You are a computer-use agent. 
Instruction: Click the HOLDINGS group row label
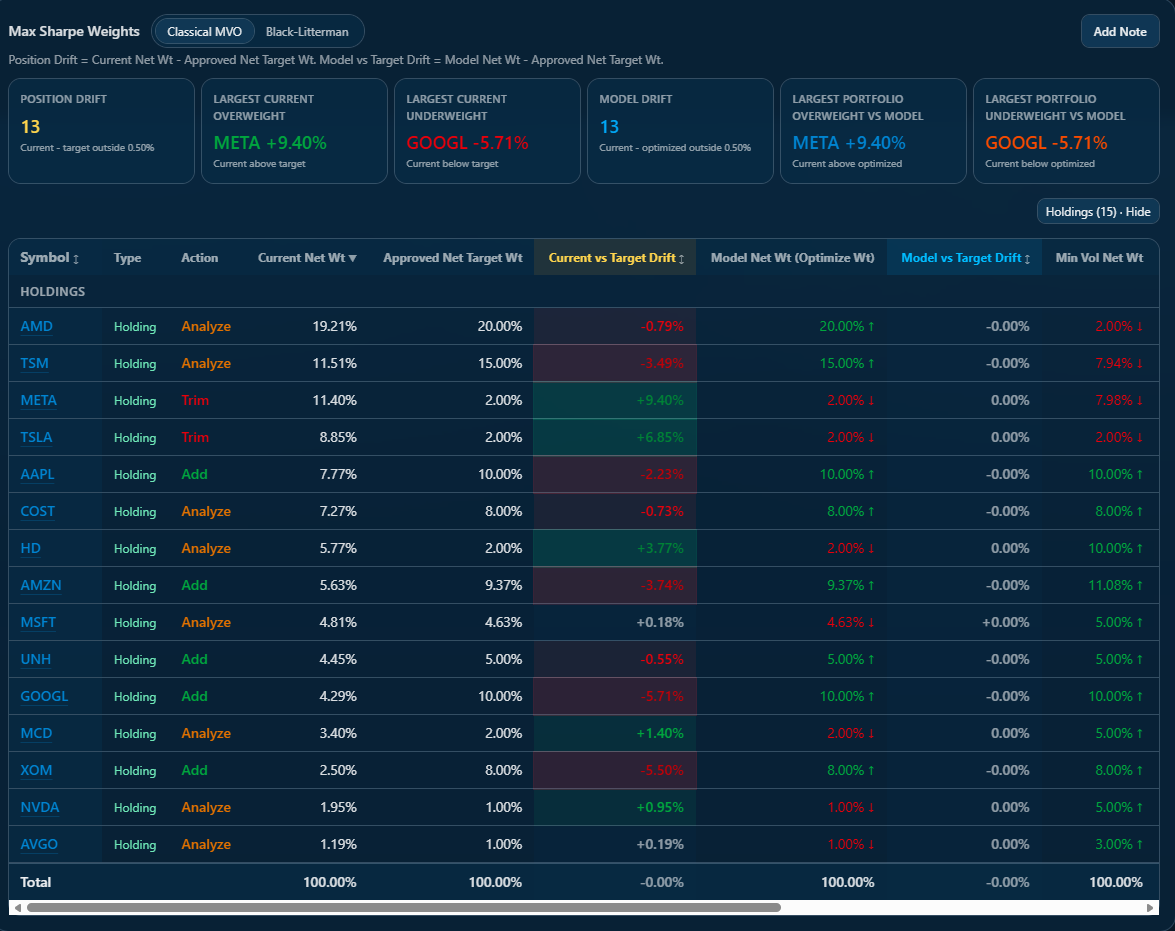tap(52, 291)
